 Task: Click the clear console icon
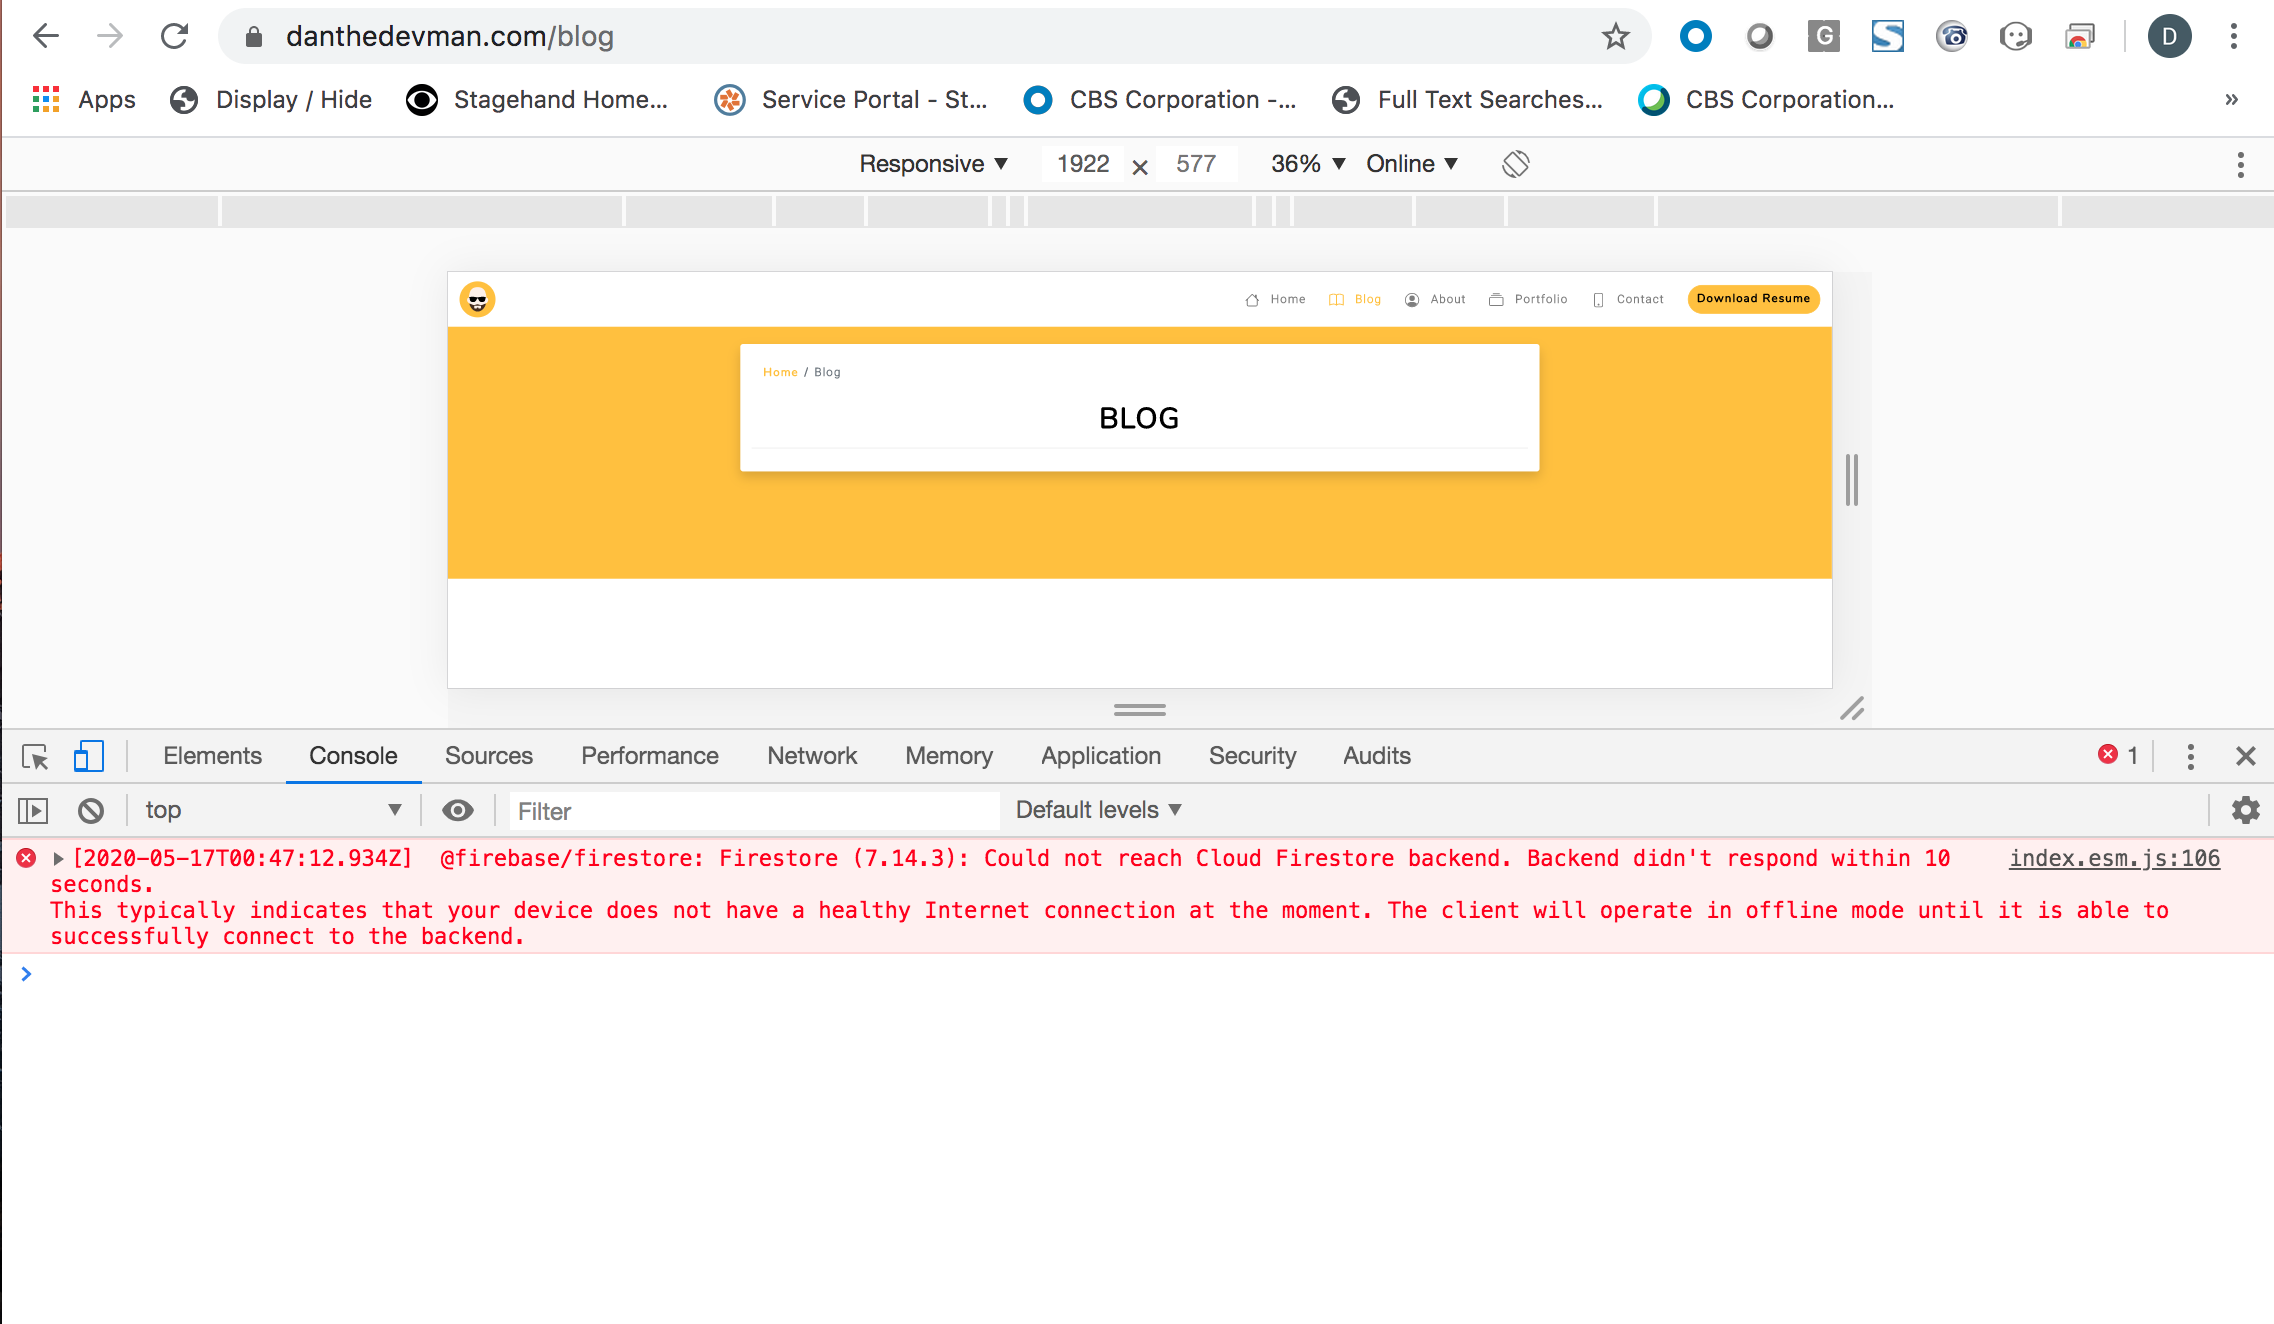pos(91,811)
